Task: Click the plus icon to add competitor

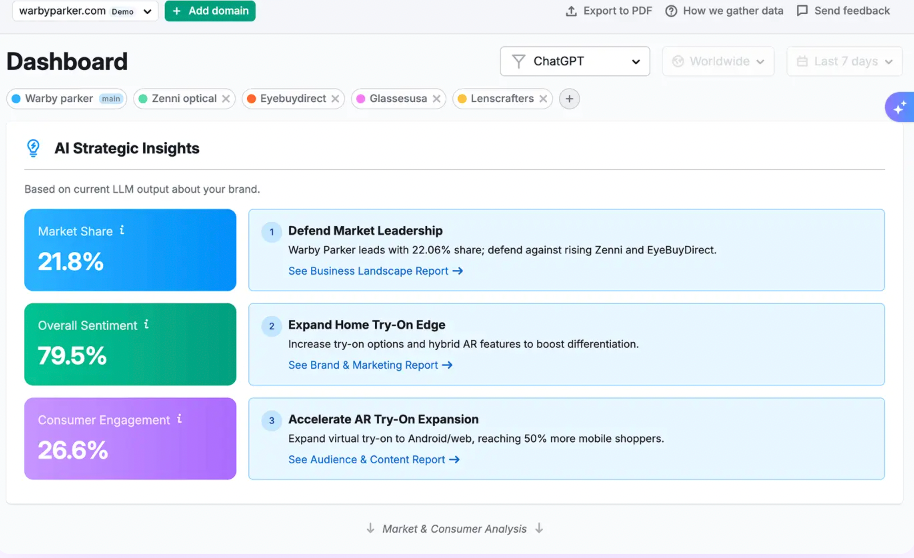Action: click(x=569, y=99)
